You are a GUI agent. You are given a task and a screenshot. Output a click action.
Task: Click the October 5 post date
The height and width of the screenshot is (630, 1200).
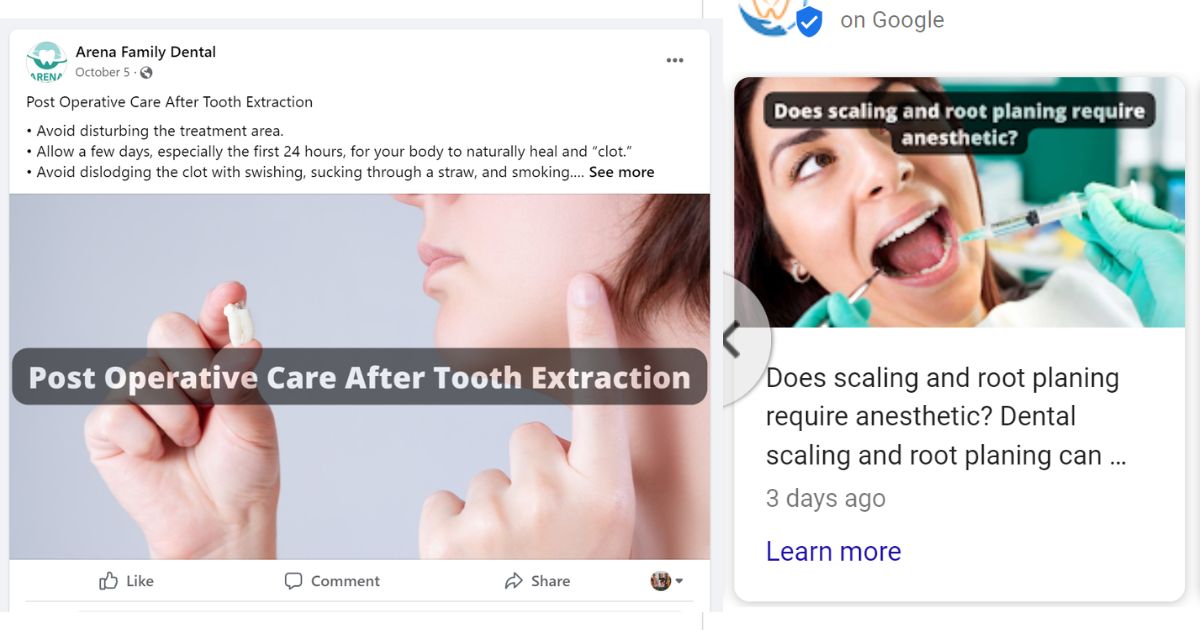point(102,73)
